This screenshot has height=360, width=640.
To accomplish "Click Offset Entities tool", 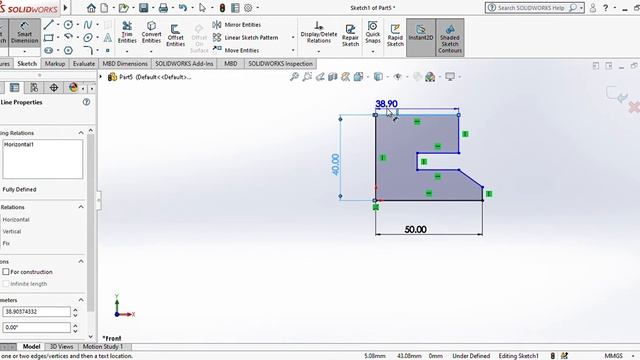I will click(x=176, y=35).
